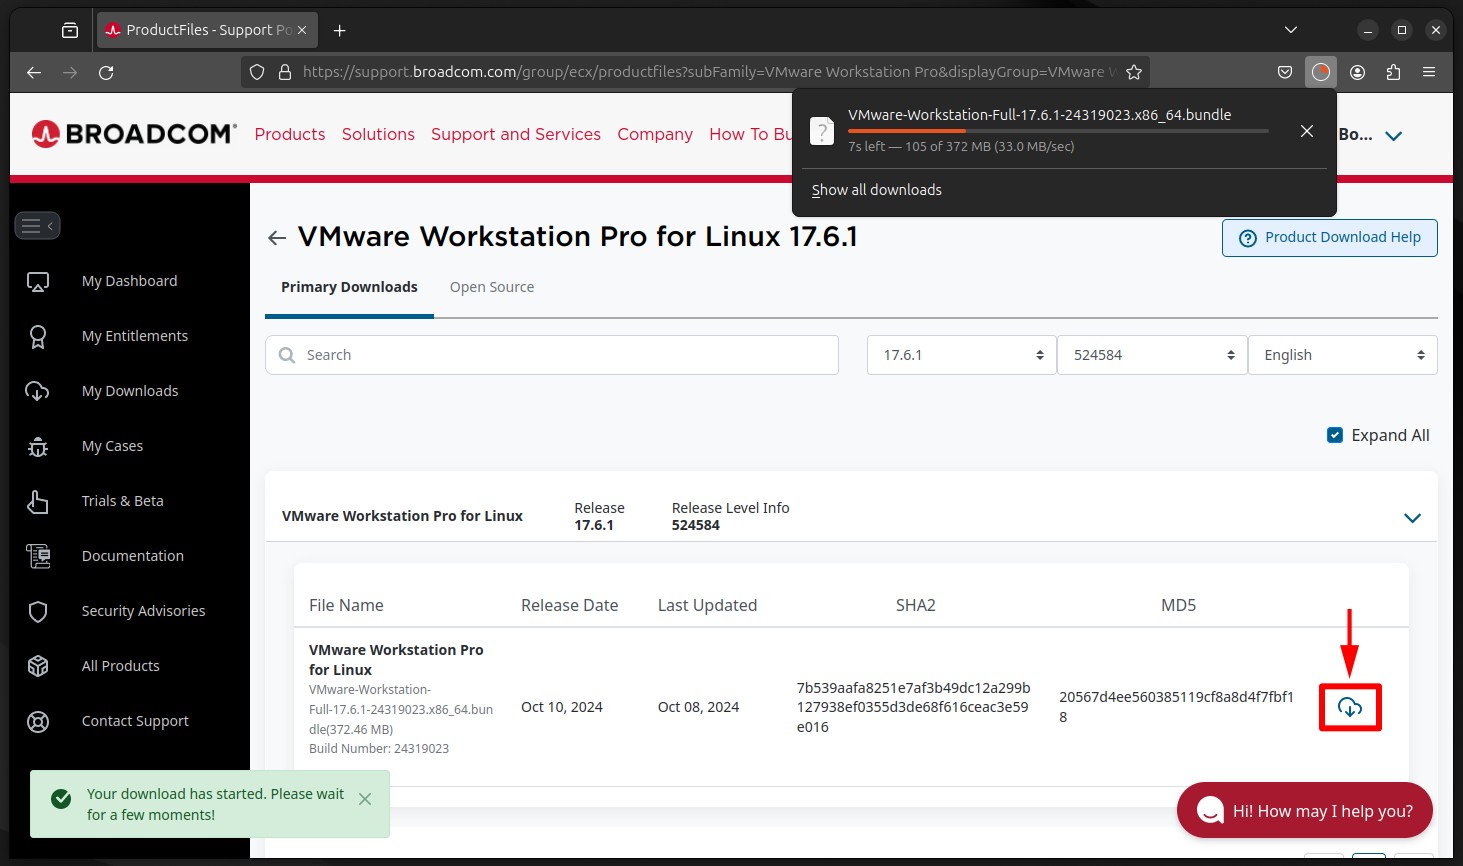Switch to Primary Downloads tab
The image size is (1463, 866).
click(349, 287)
